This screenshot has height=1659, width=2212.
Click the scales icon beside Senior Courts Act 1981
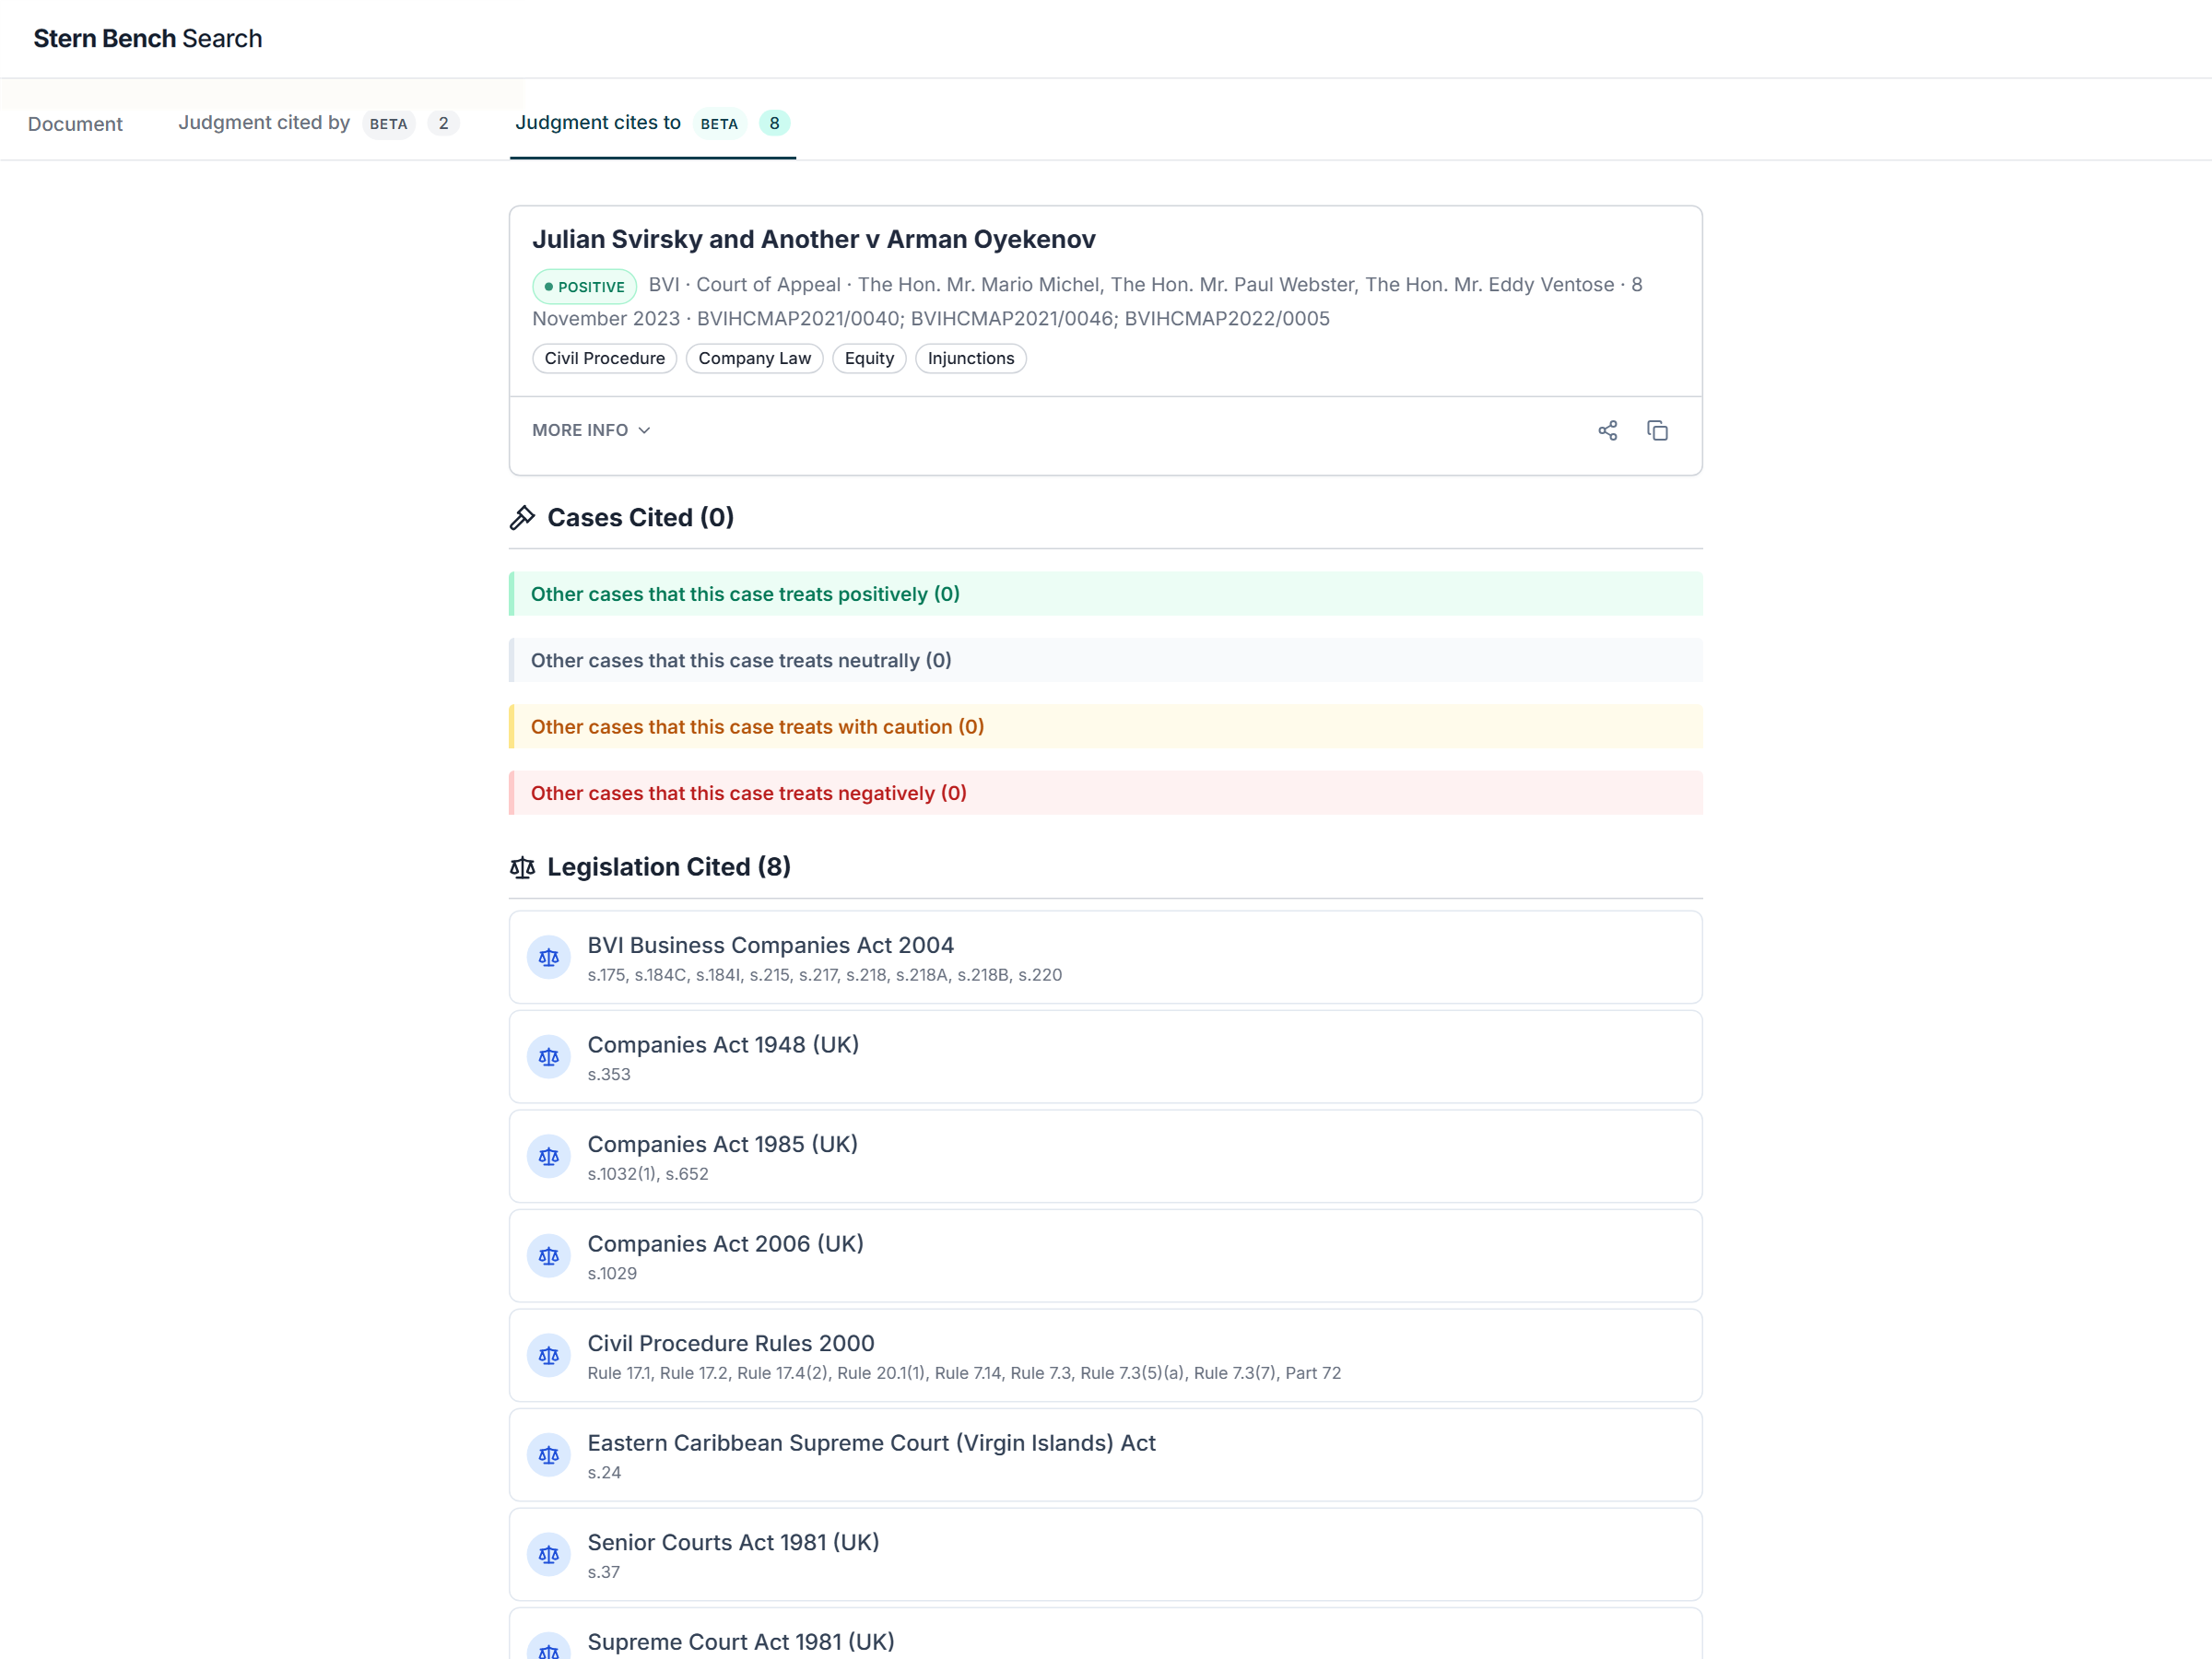548,1554
